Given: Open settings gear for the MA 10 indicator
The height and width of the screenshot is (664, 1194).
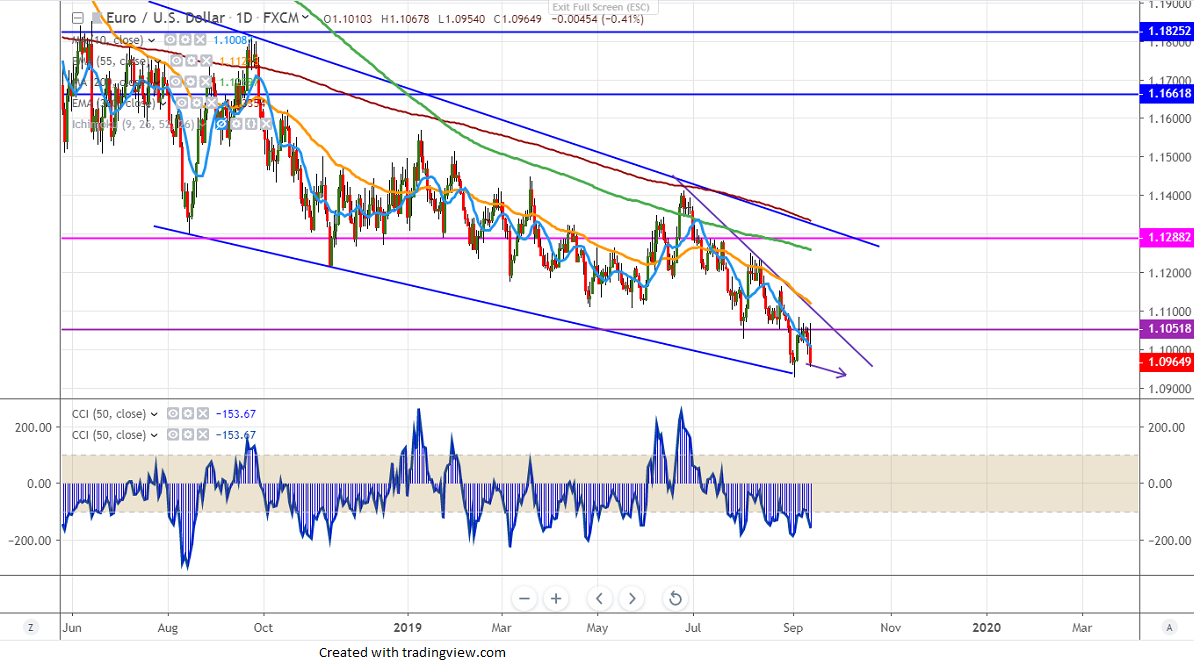Looking at the screenshot, I should coord(186,40).
